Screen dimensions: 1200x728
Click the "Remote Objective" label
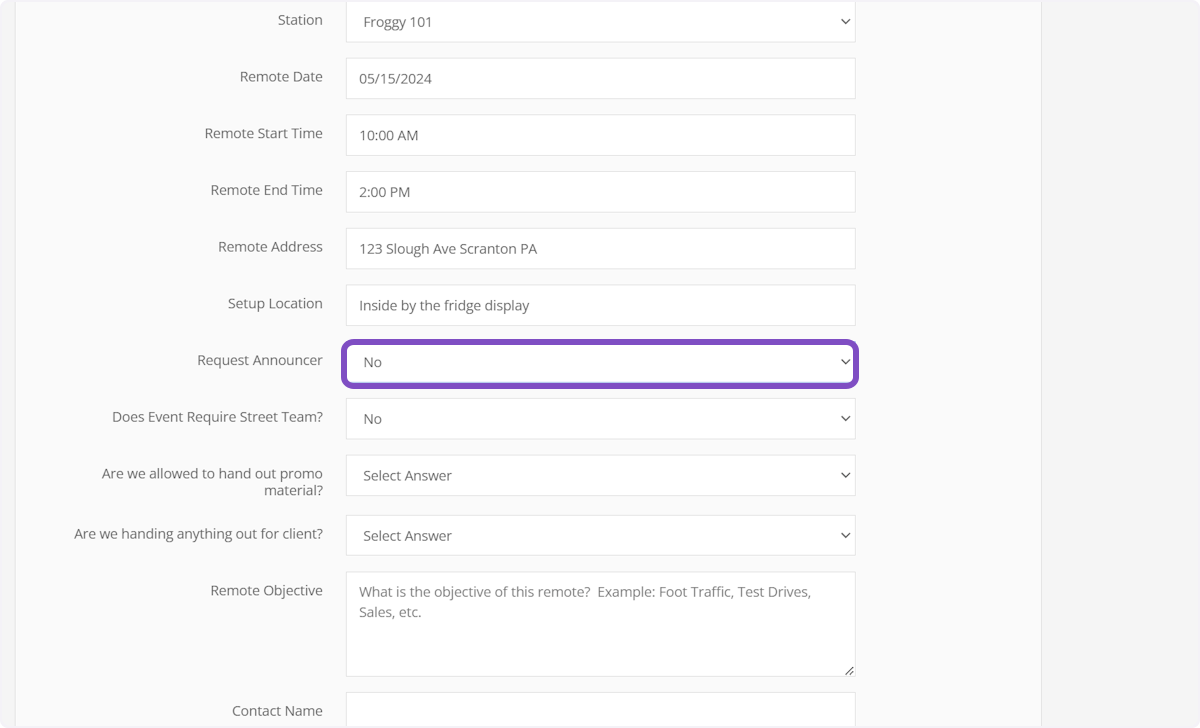(266, 591)
